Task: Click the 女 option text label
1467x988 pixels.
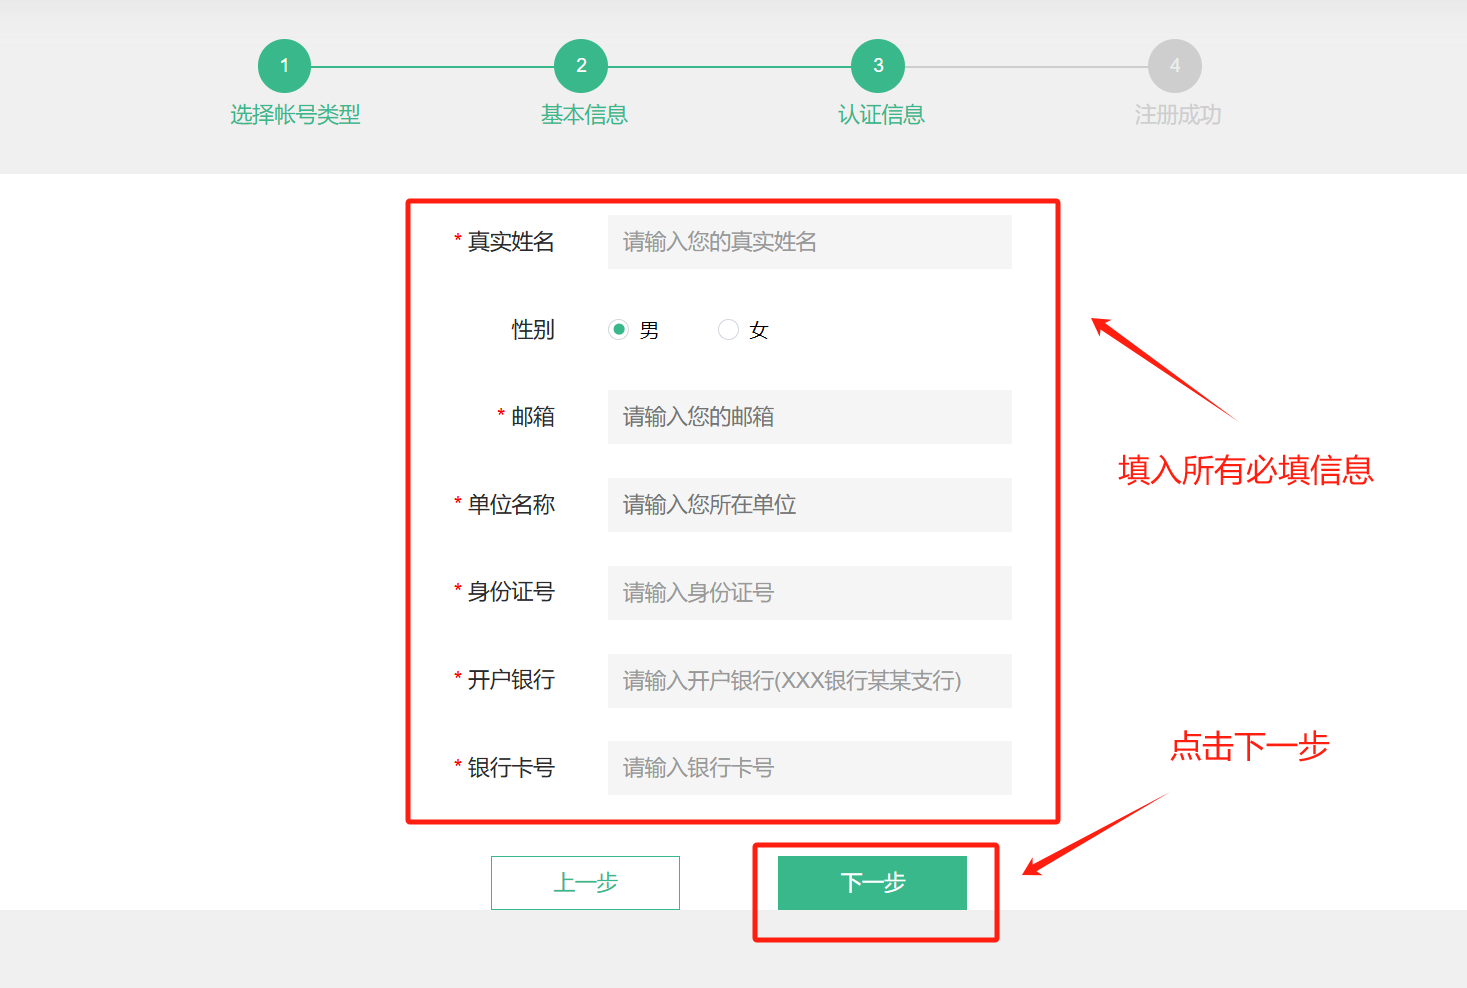Action: (x=759, y=330)
